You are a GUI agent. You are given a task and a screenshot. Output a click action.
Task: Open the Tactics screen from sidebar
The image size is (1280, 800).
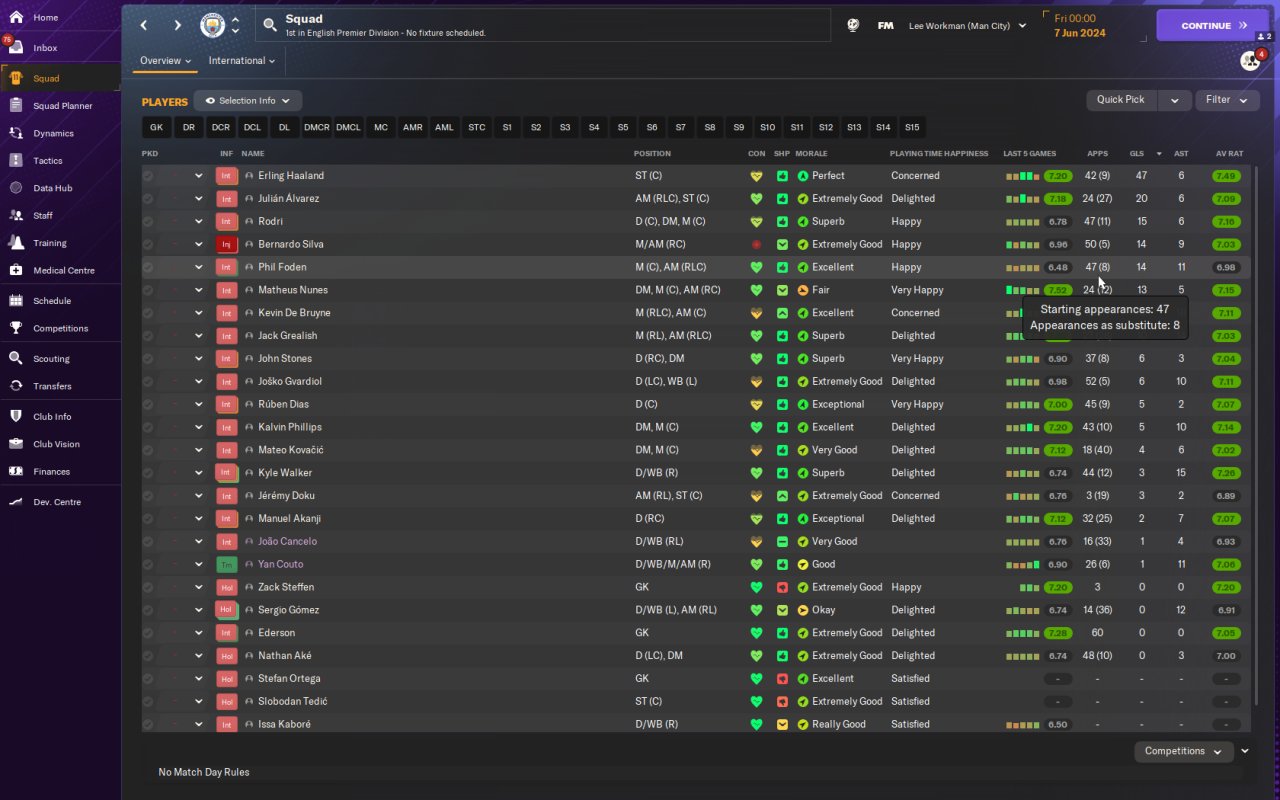click(x=48, y=161)
